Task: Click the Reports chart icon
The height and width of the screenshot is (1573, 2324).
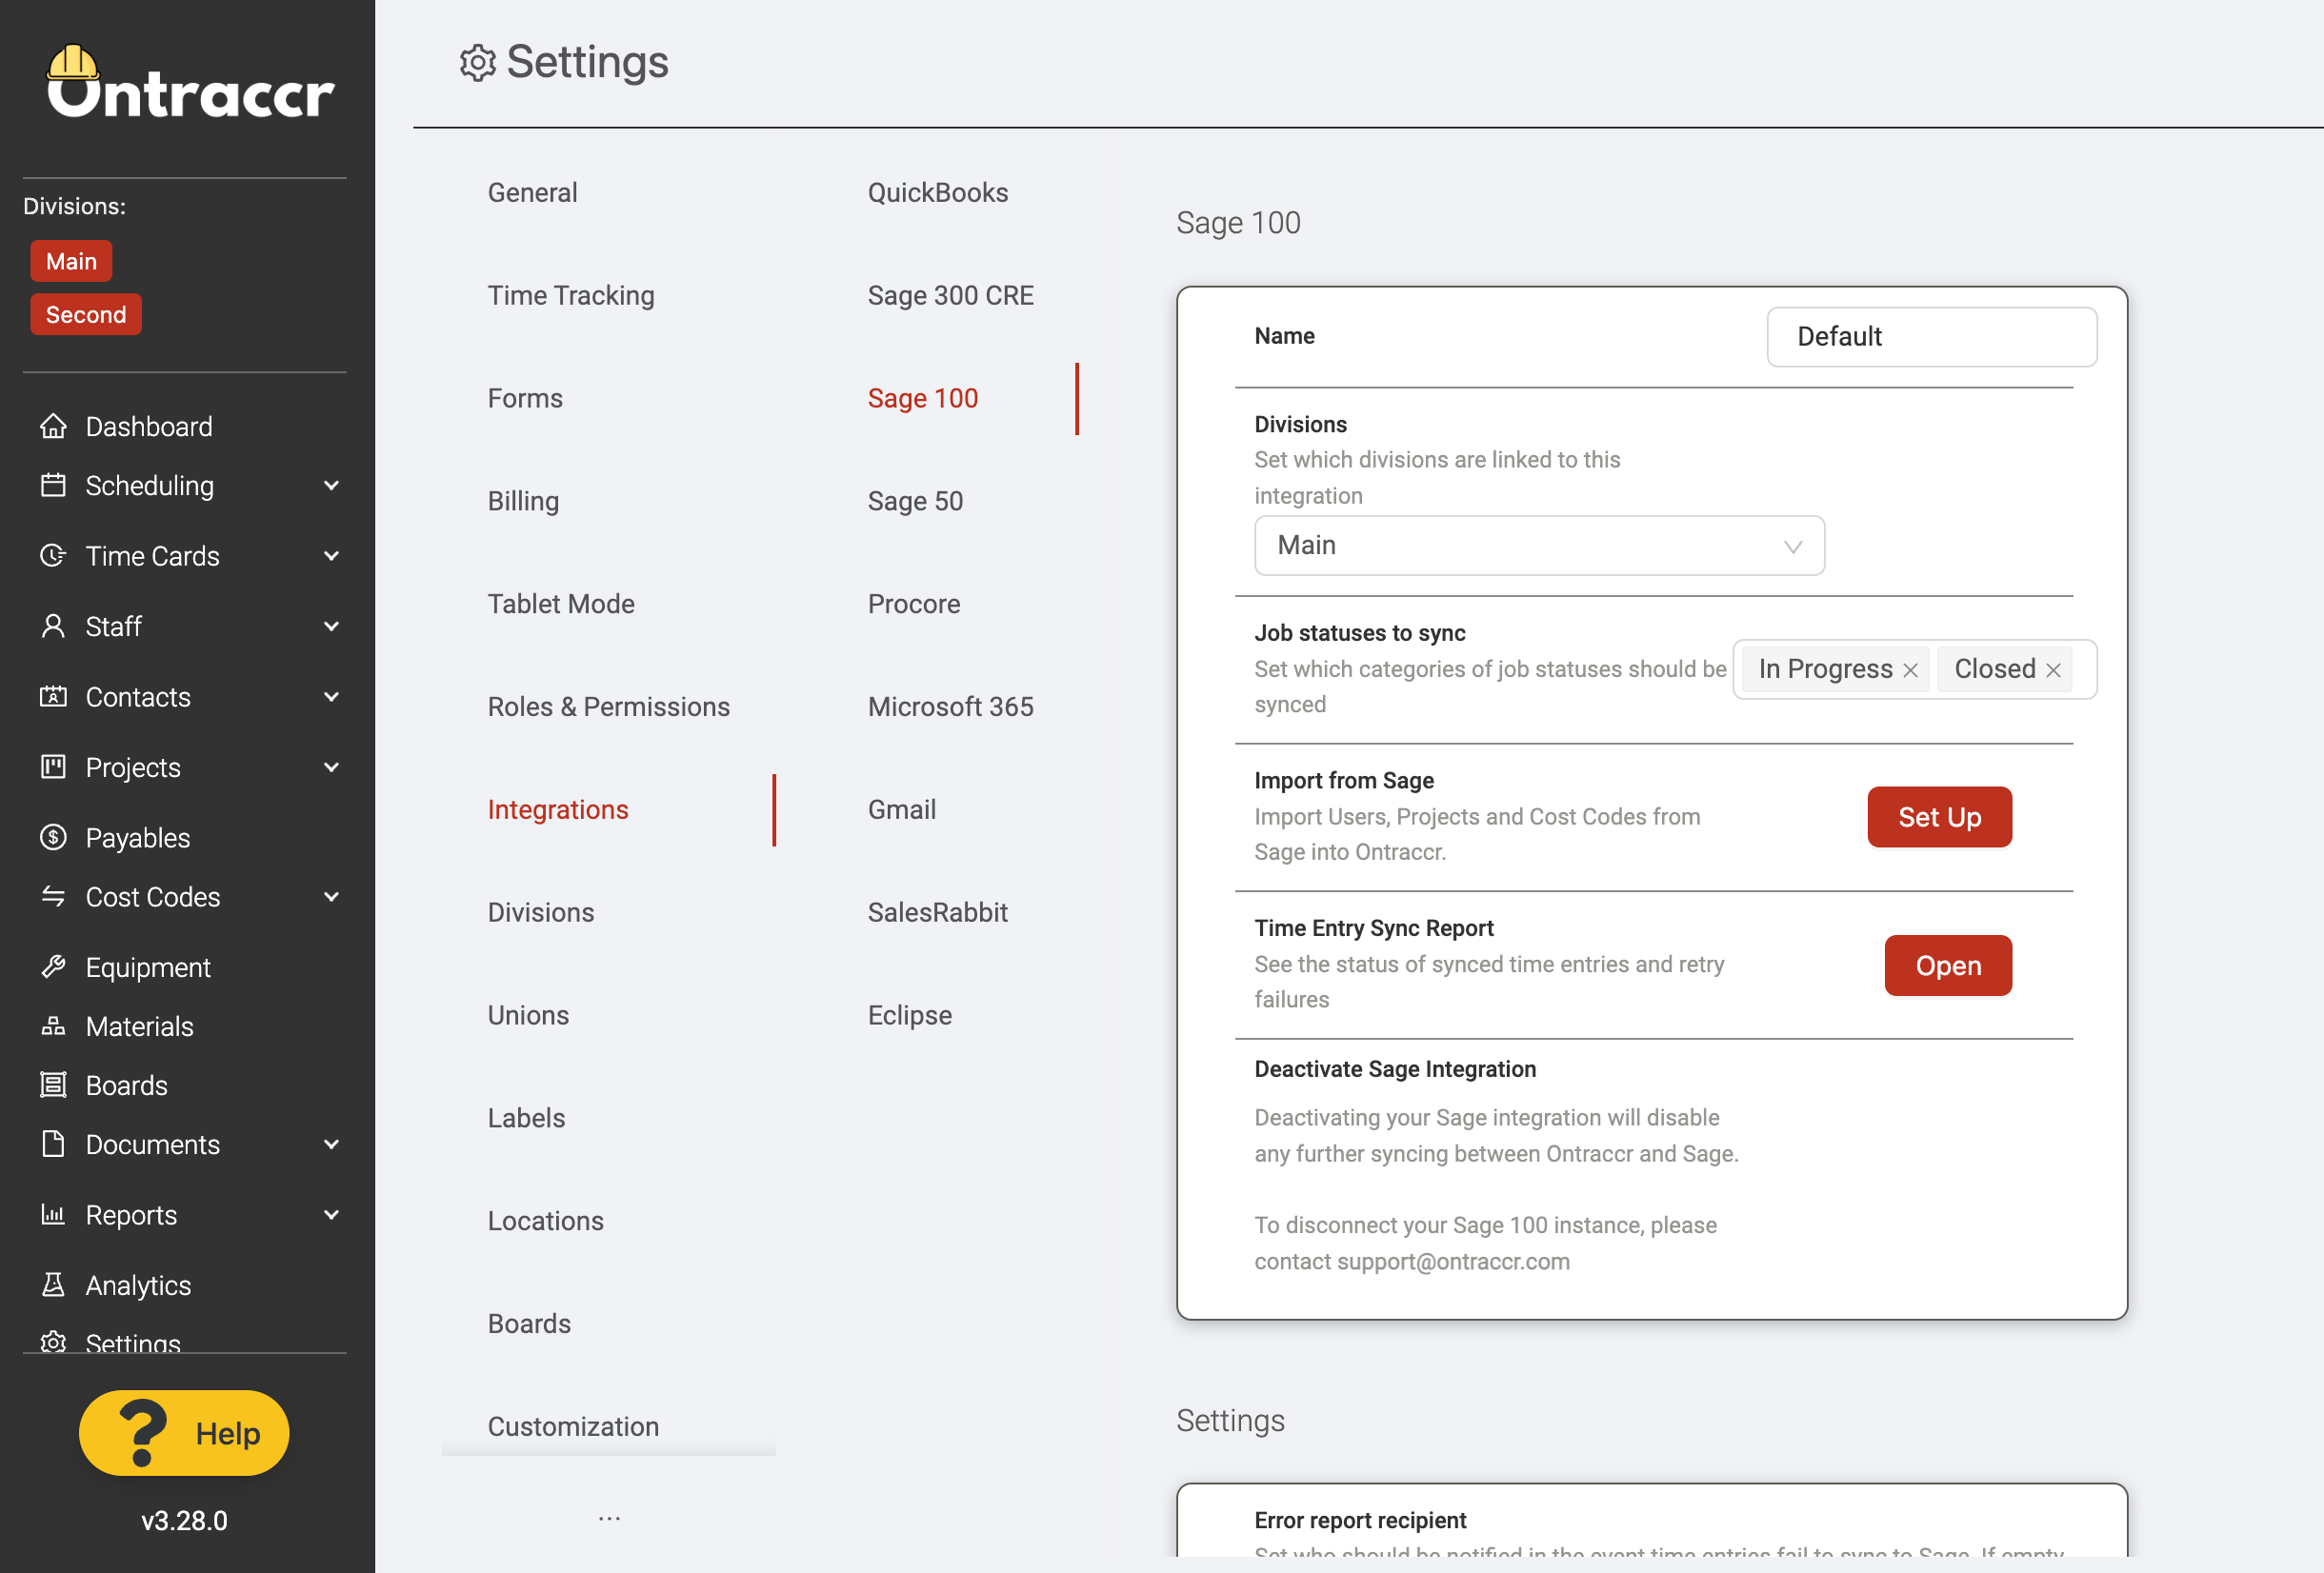Action: click(x=53, y=1214)
